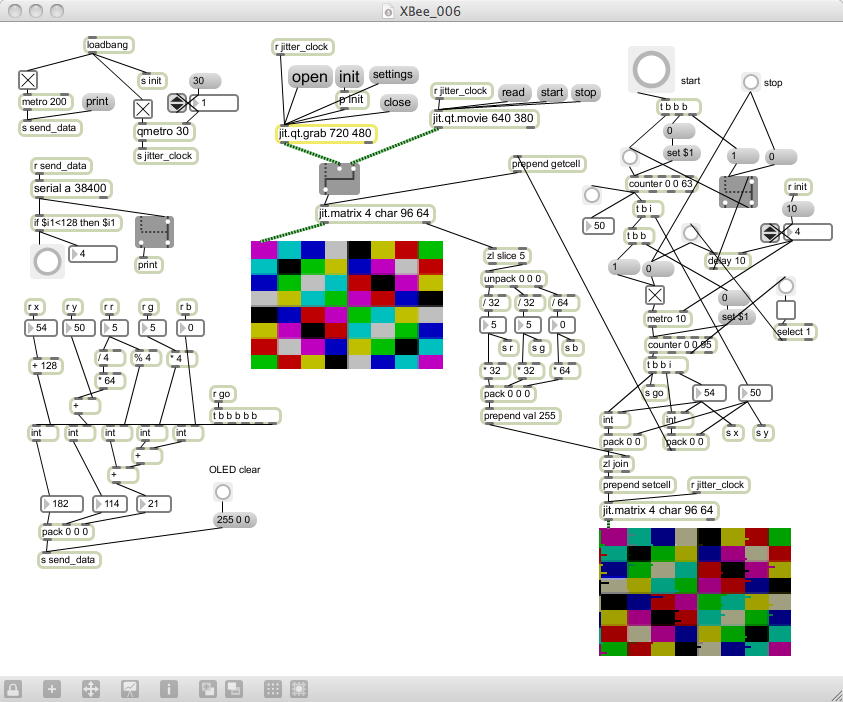
Task: Click the number box showing 21
Action: (154, 504)
